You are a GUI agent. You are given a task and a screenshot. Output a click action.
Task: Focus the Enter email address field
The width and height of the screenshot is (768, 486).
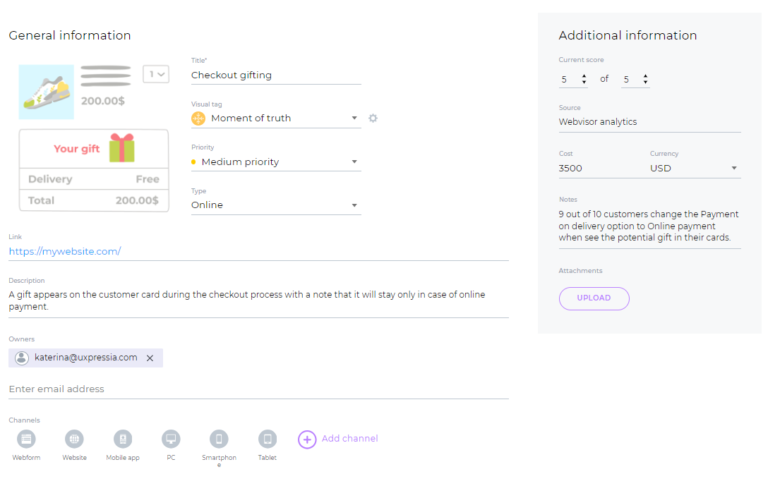coord(258,389)
